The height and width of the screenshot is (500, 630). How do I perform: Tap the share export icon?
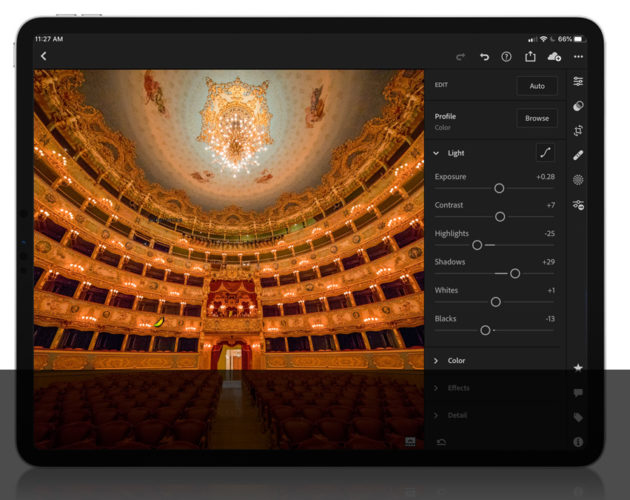(530, 56)
